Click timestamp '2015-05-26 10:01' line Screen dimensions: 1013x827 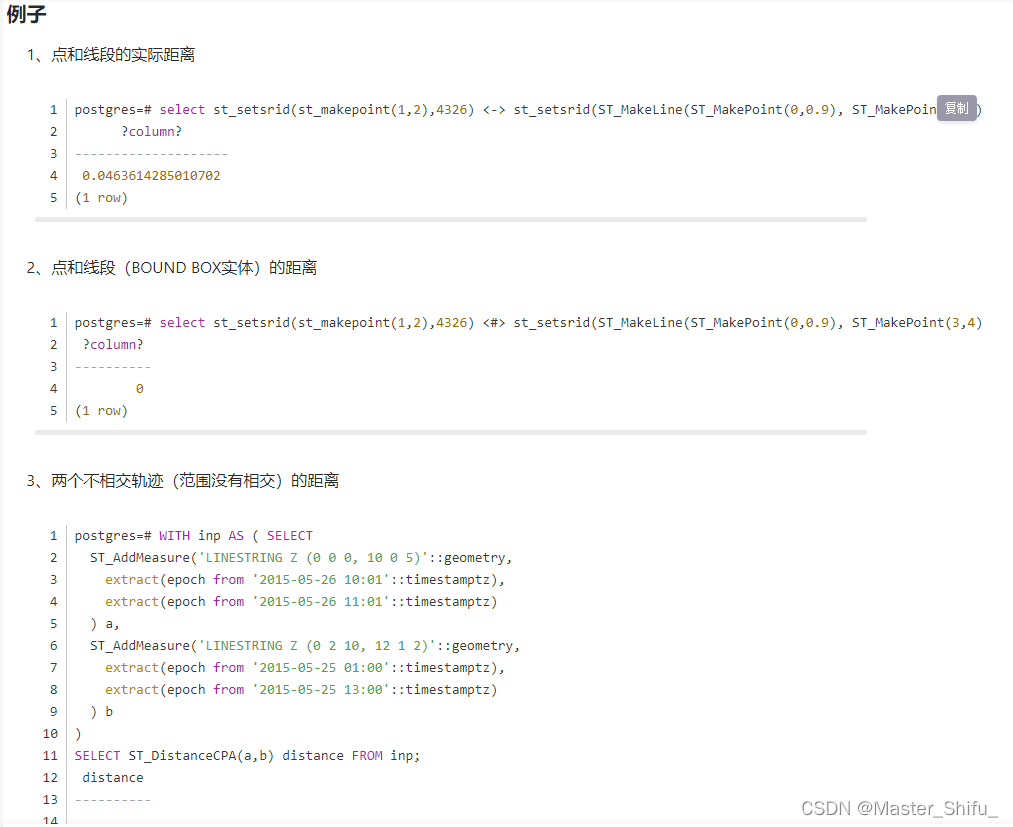click(305, 580)
